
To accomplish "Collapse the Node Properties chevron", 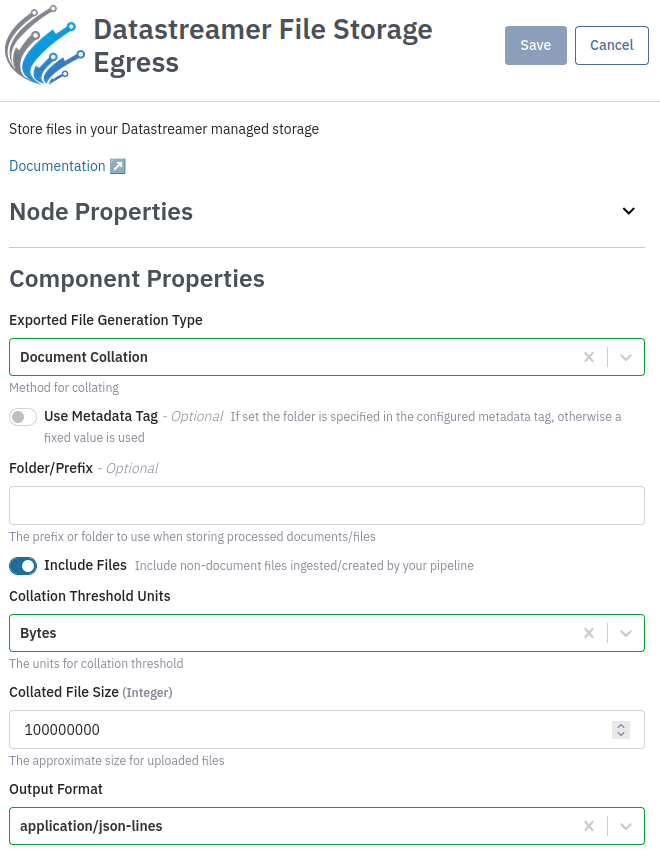I will click(628, 211).
